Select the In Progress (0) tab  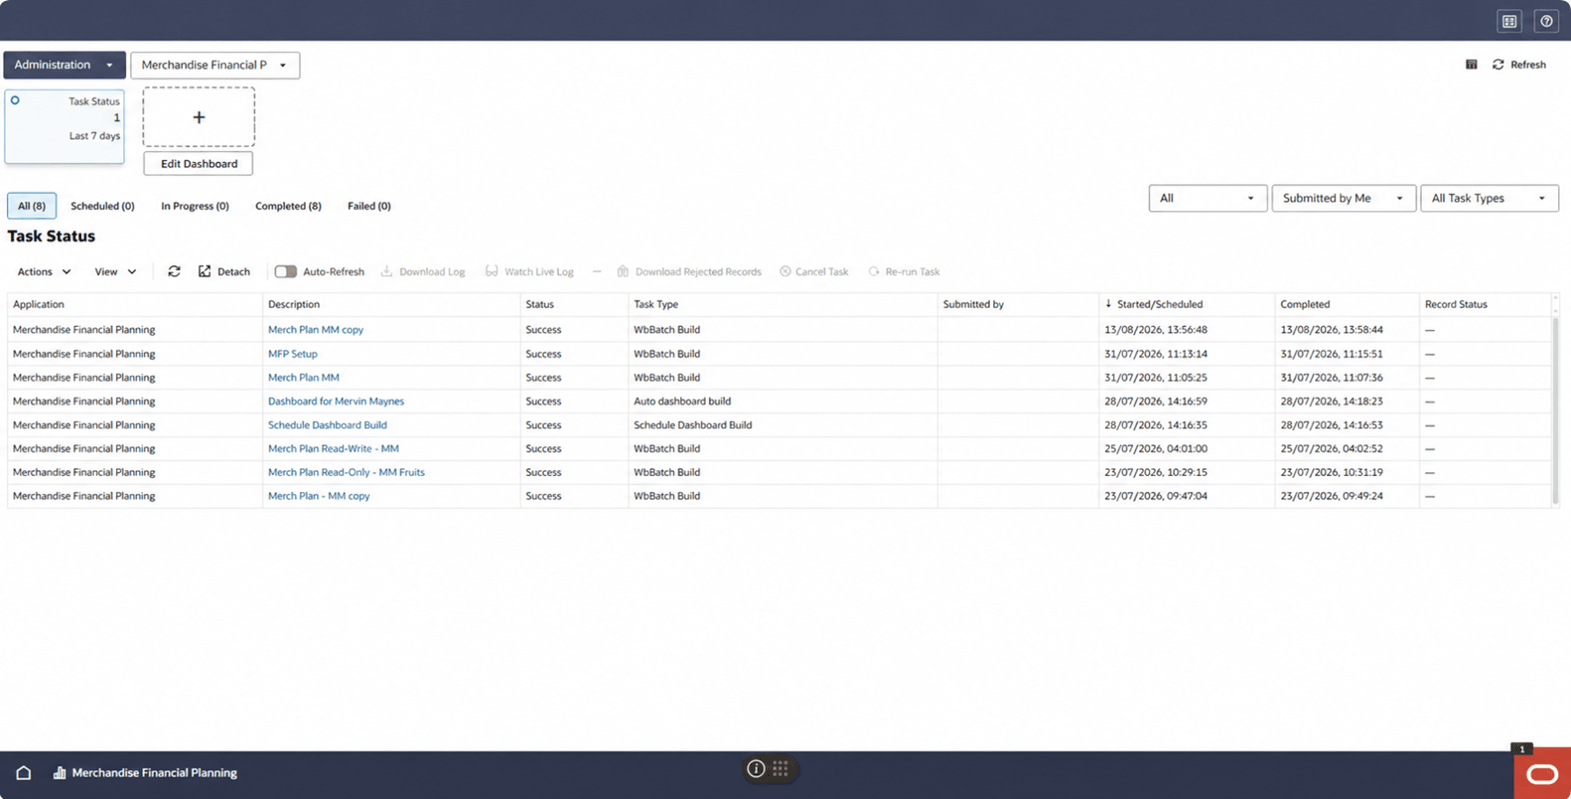[195, 206]
